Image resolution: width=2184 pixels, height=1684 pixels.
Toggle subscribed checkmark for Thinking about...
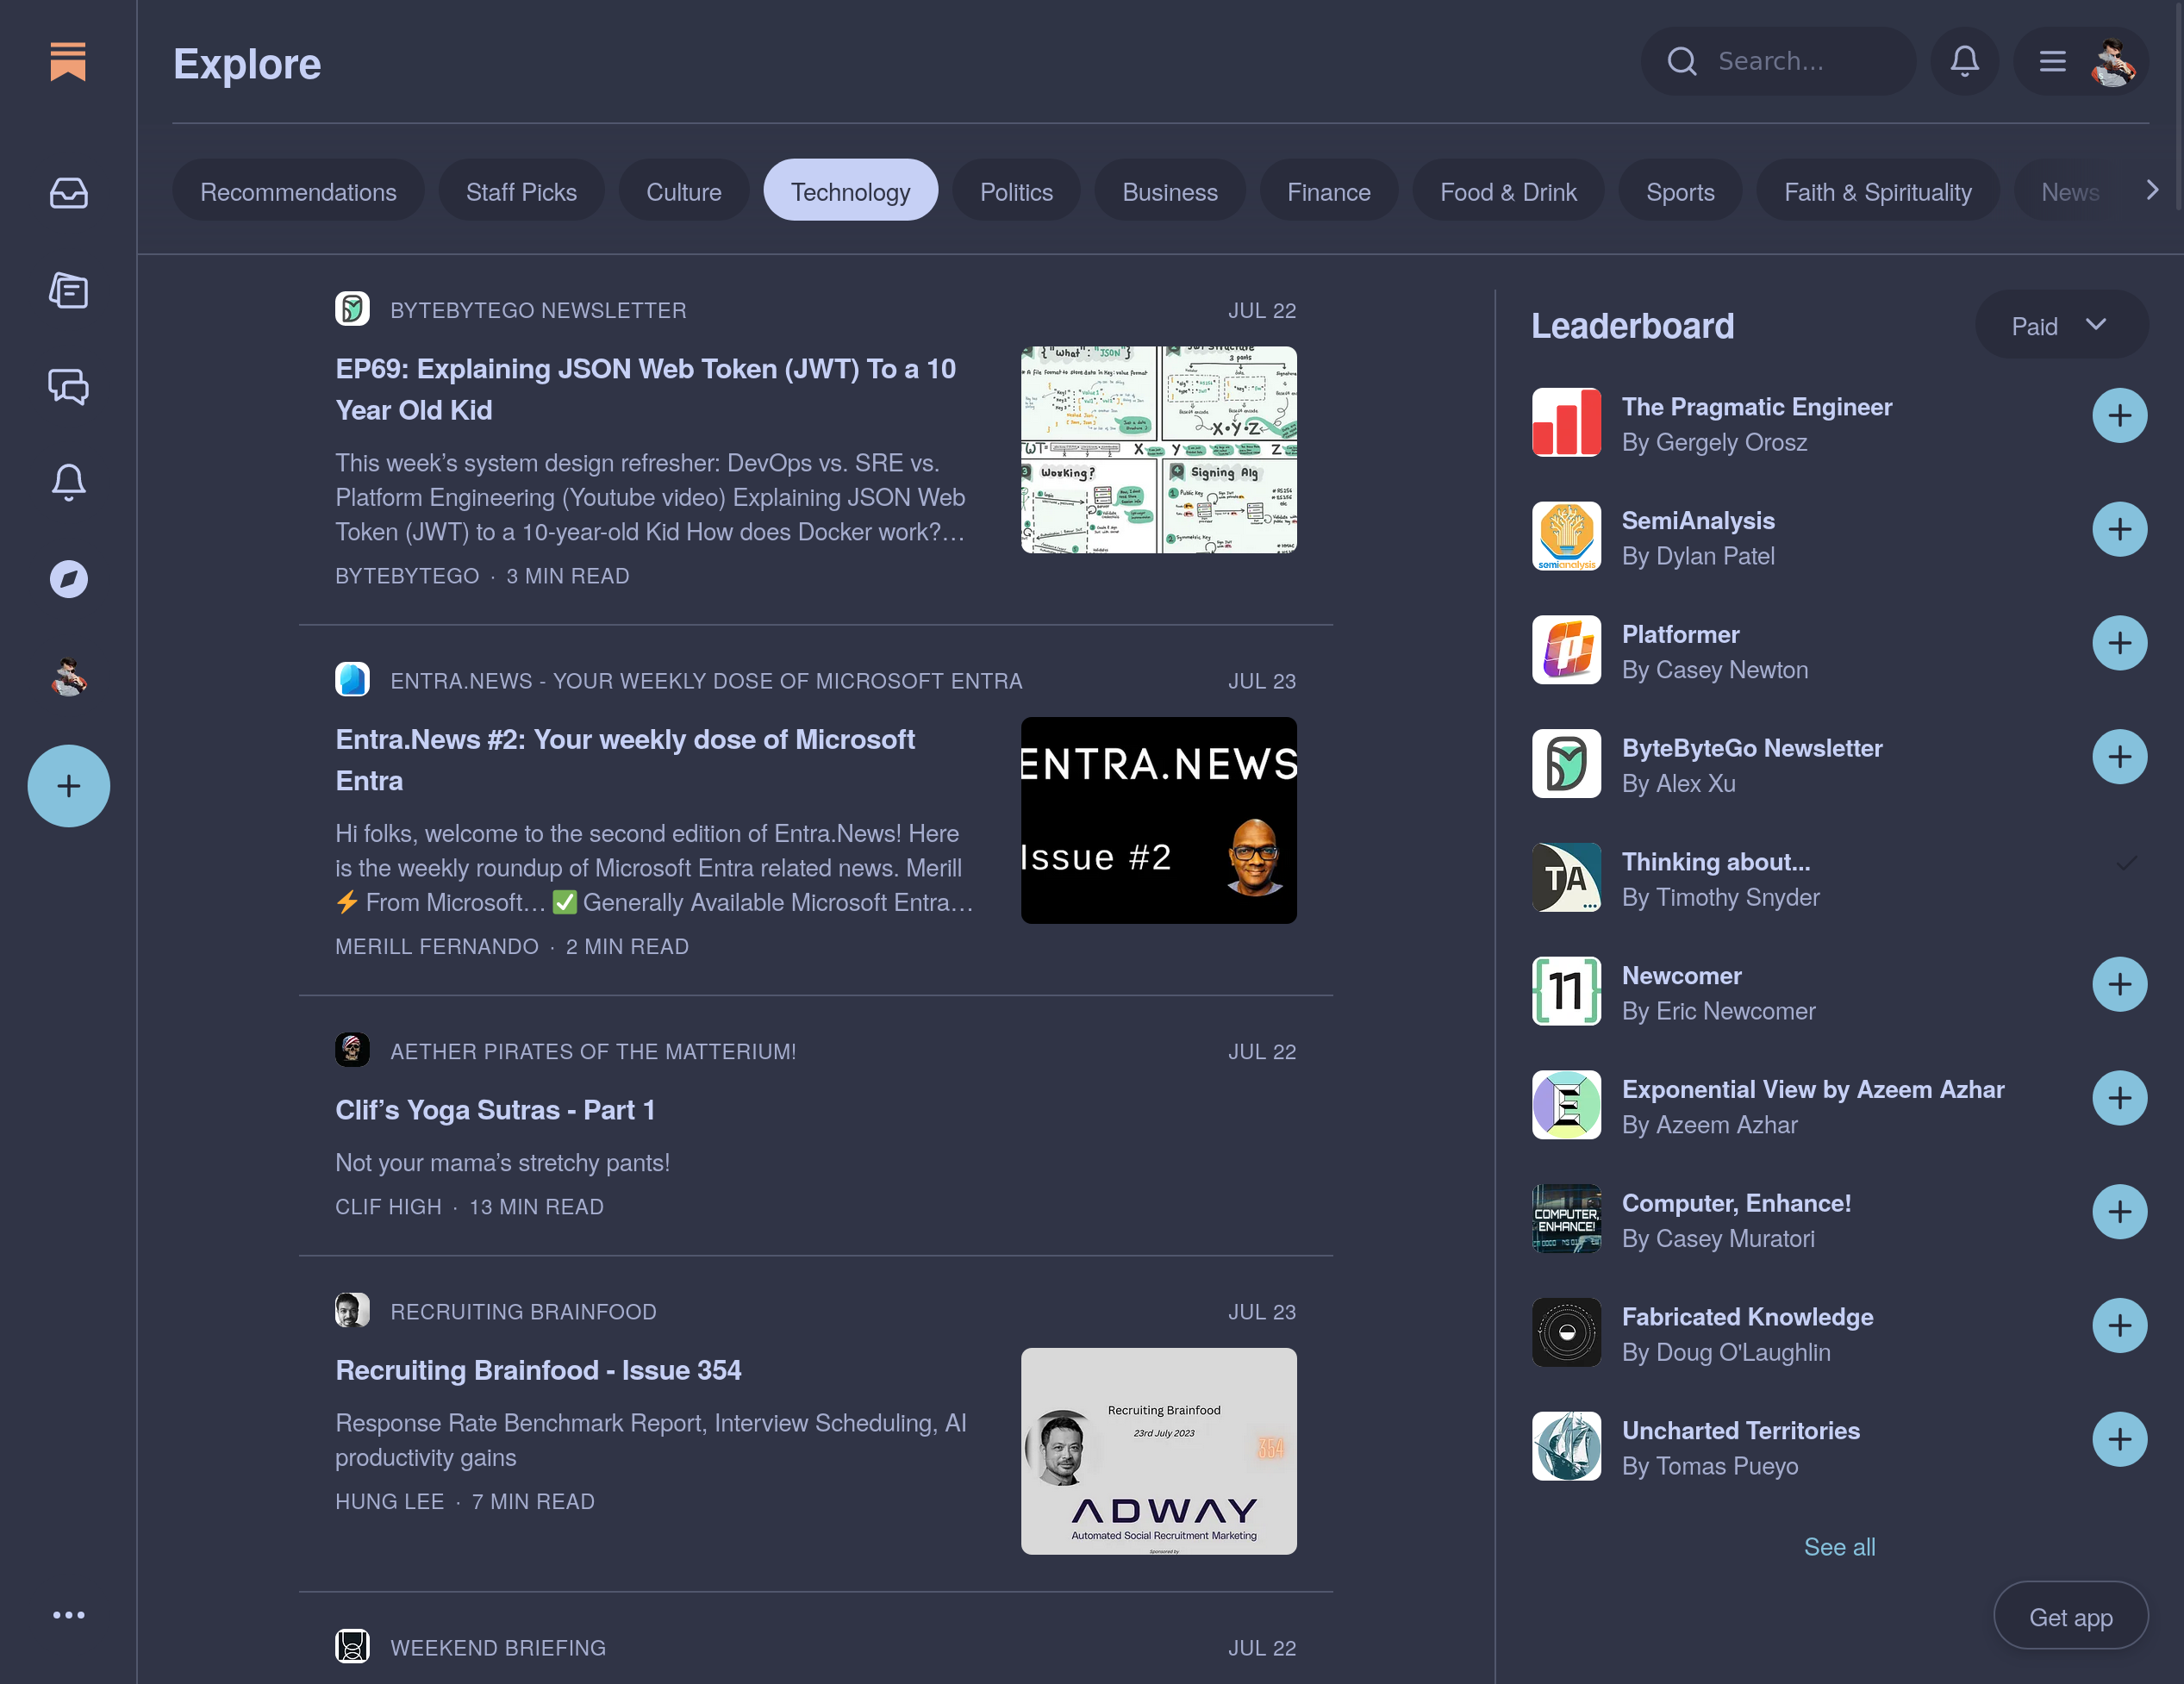click(x=2126, y=863)
